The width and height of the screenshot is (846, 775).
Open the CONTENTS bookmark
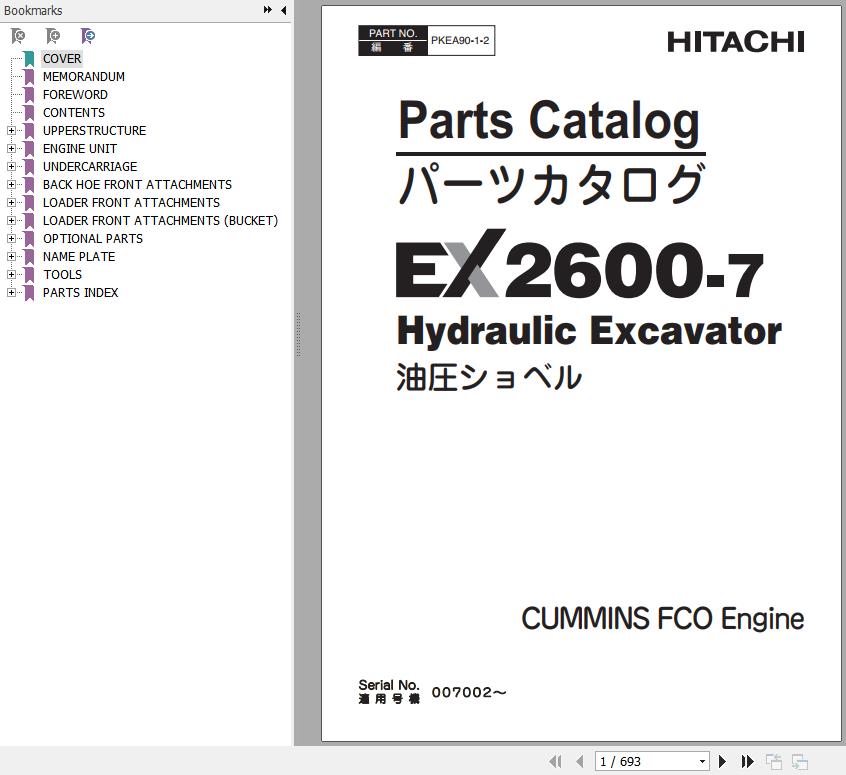pos(74,113)
